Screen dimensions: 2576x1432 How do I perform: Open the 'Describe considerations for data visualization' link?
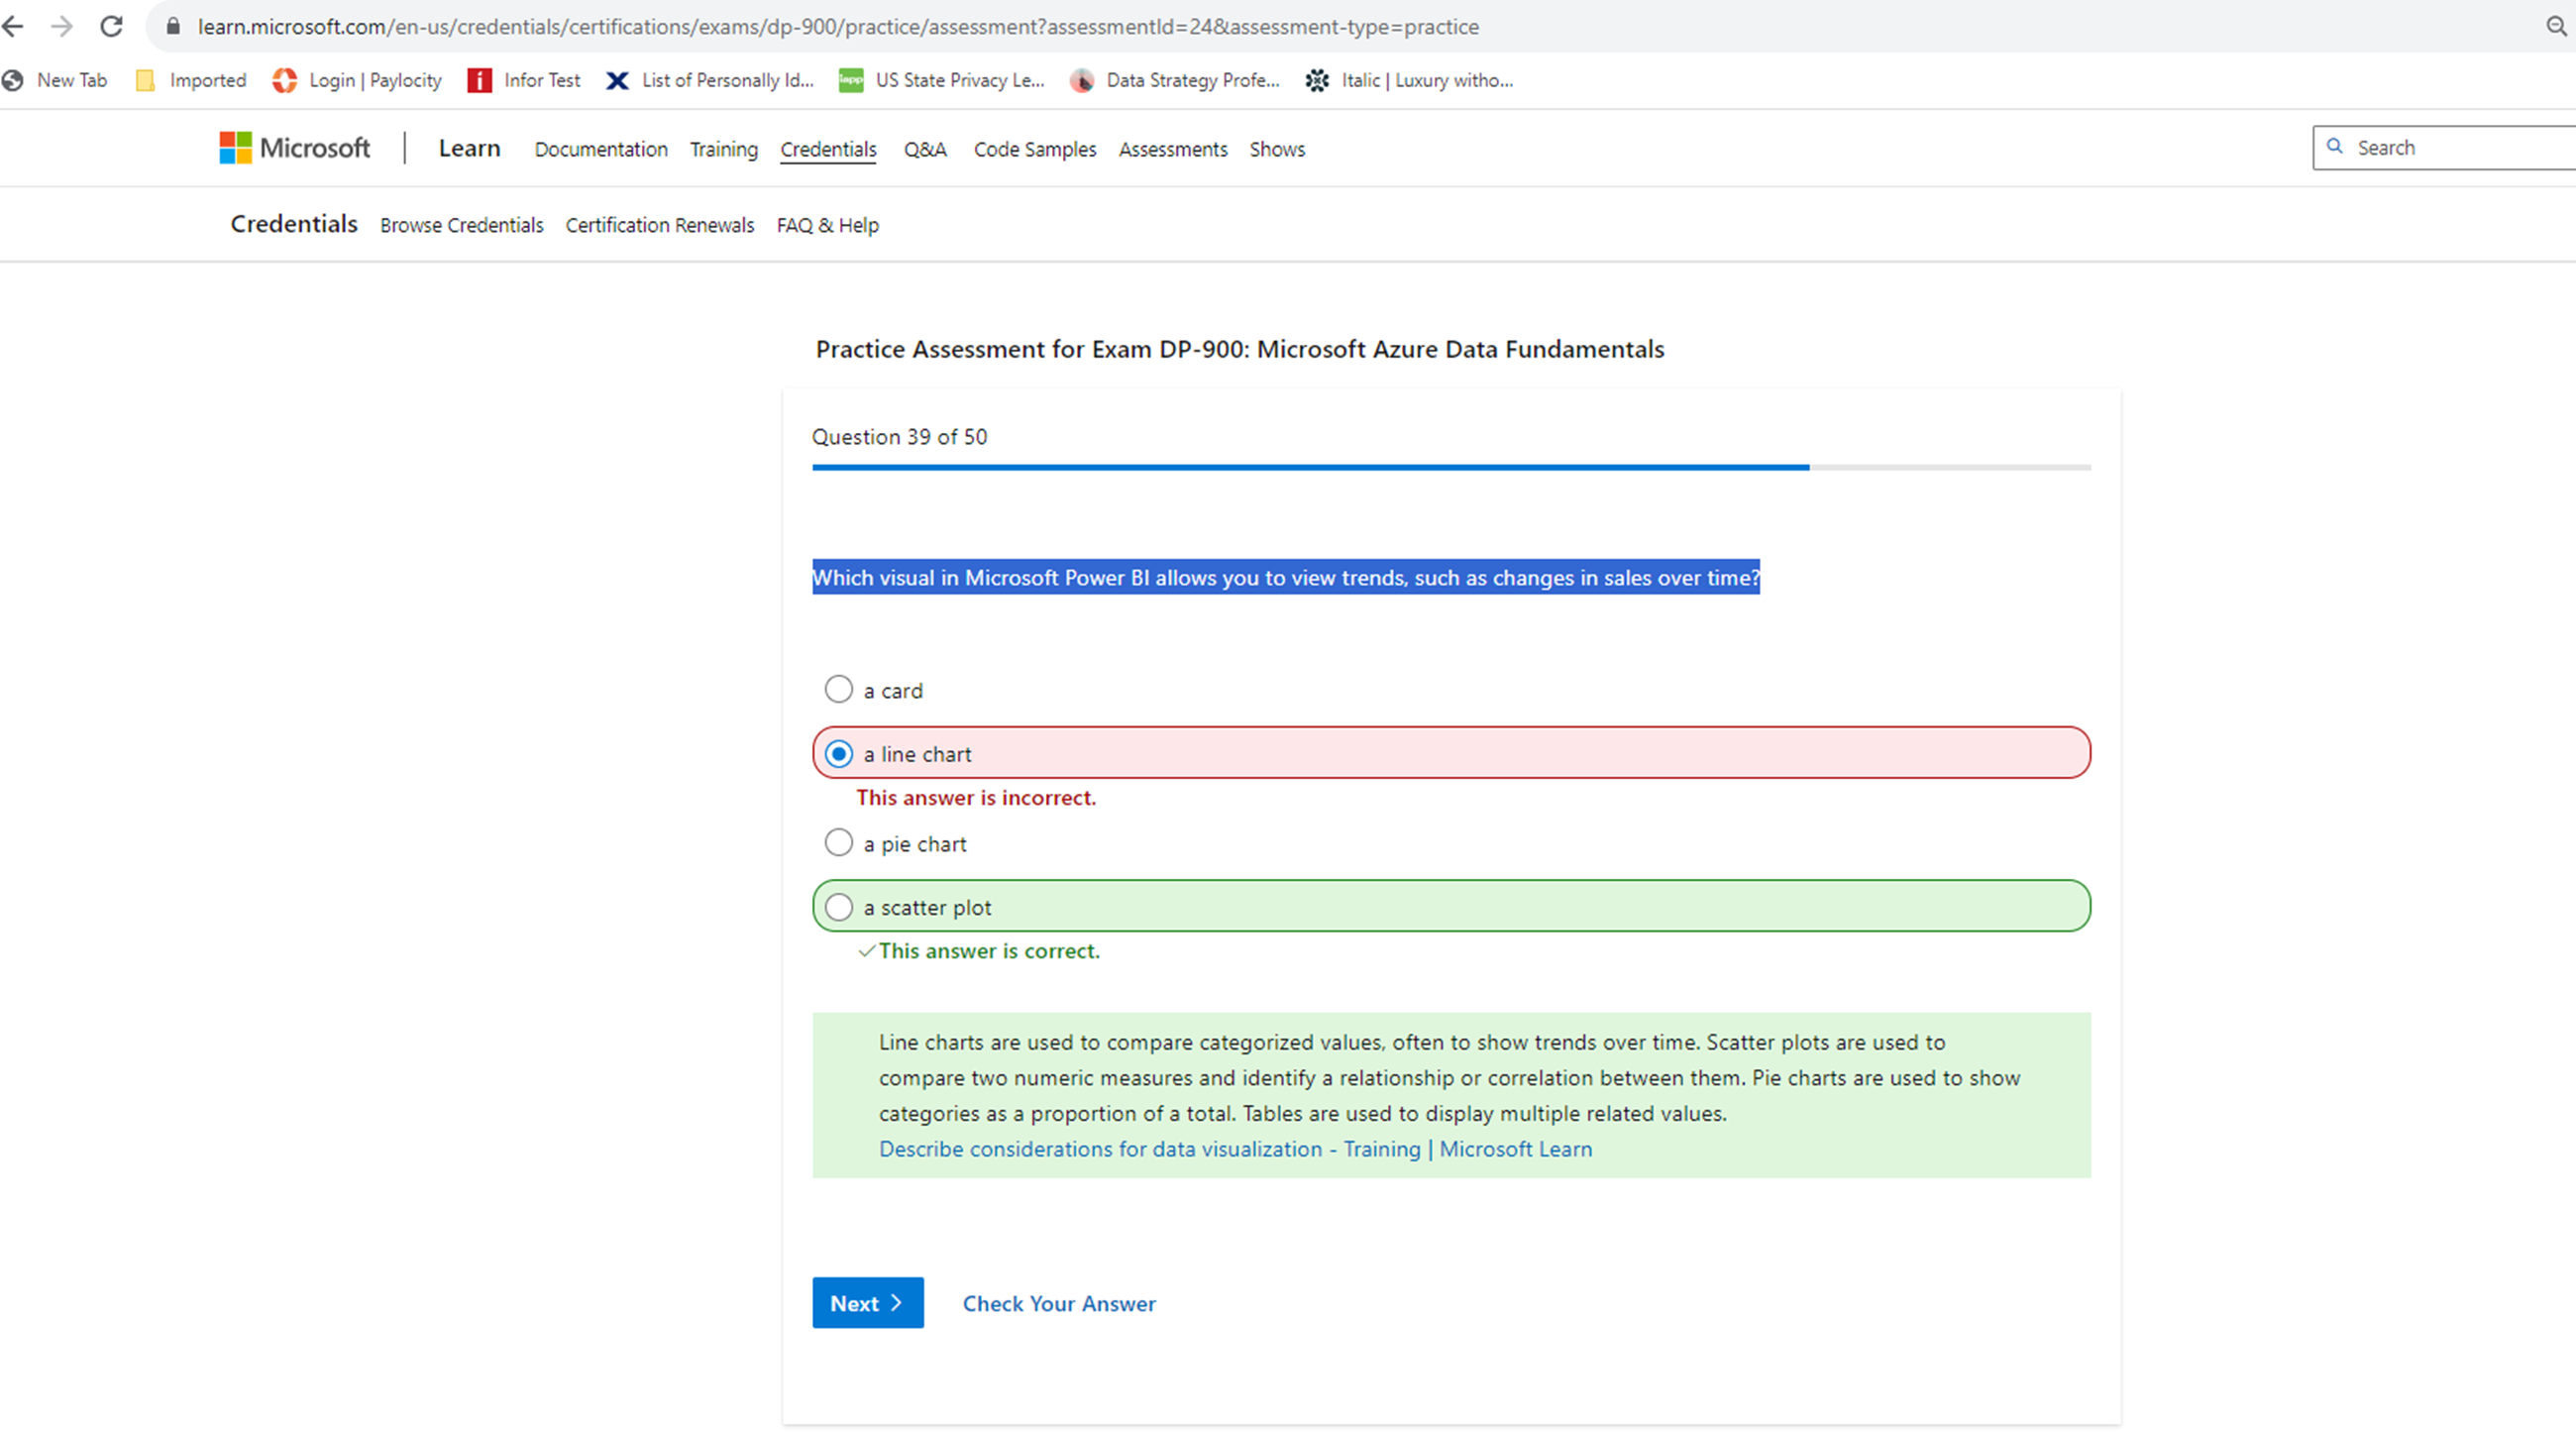[x=1235, y=1148]
